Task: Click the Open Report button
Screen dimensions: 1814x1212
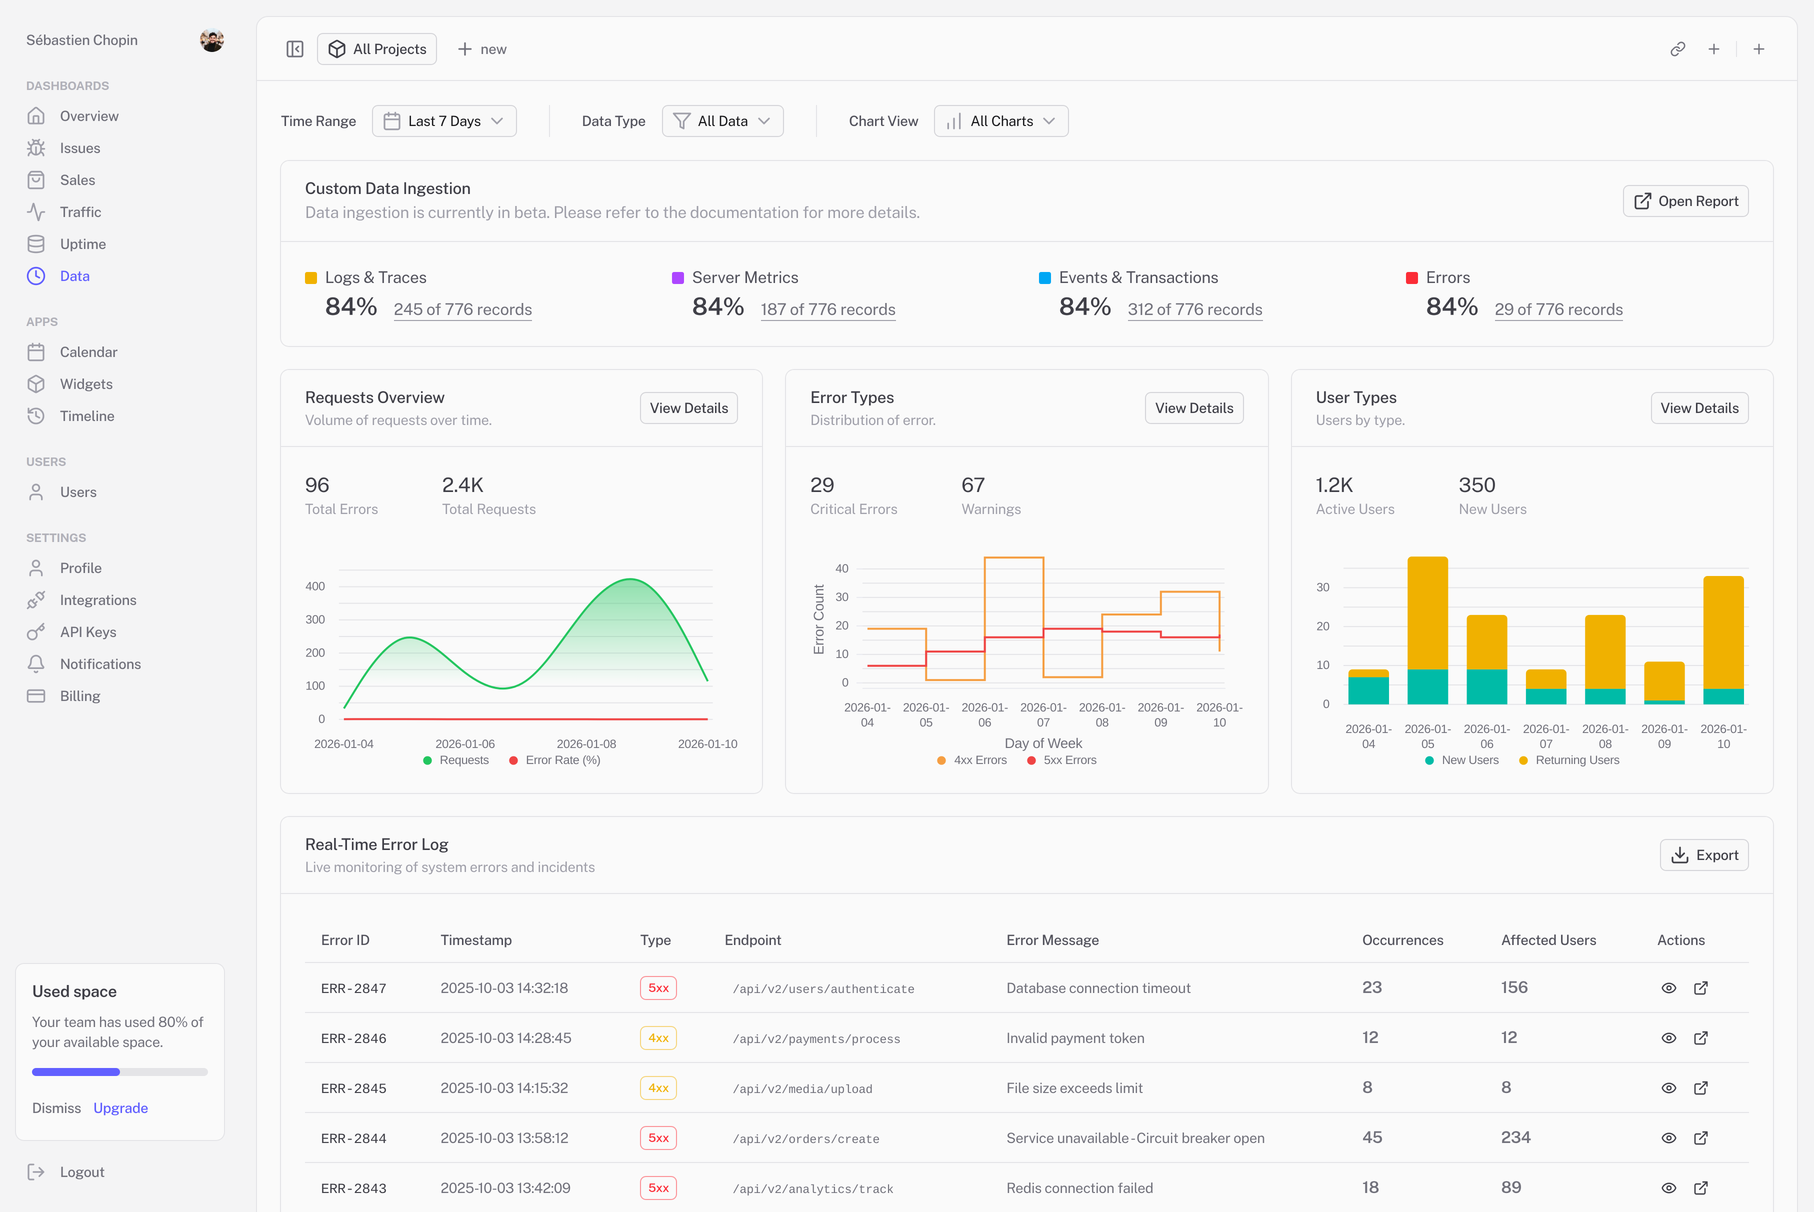Action: click(1685, 201)
